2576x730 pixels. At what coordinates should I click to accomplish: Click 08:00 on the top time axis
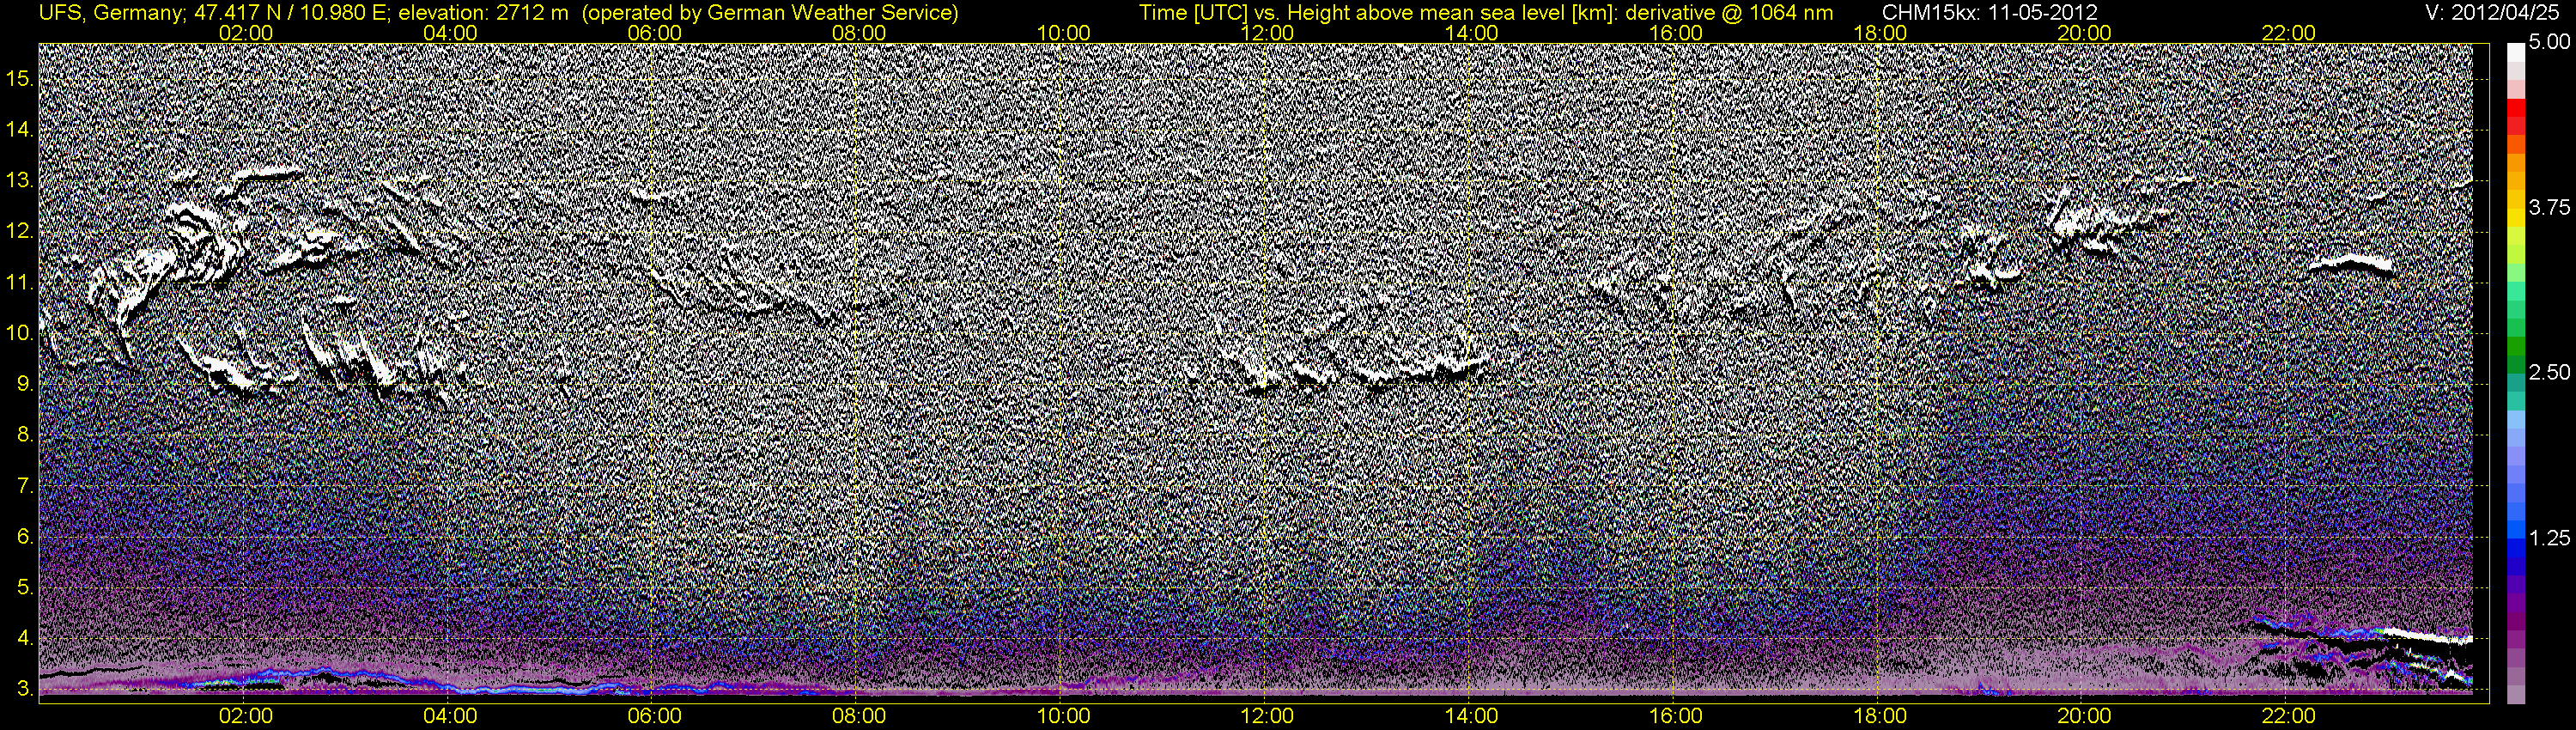pos(859,33)
